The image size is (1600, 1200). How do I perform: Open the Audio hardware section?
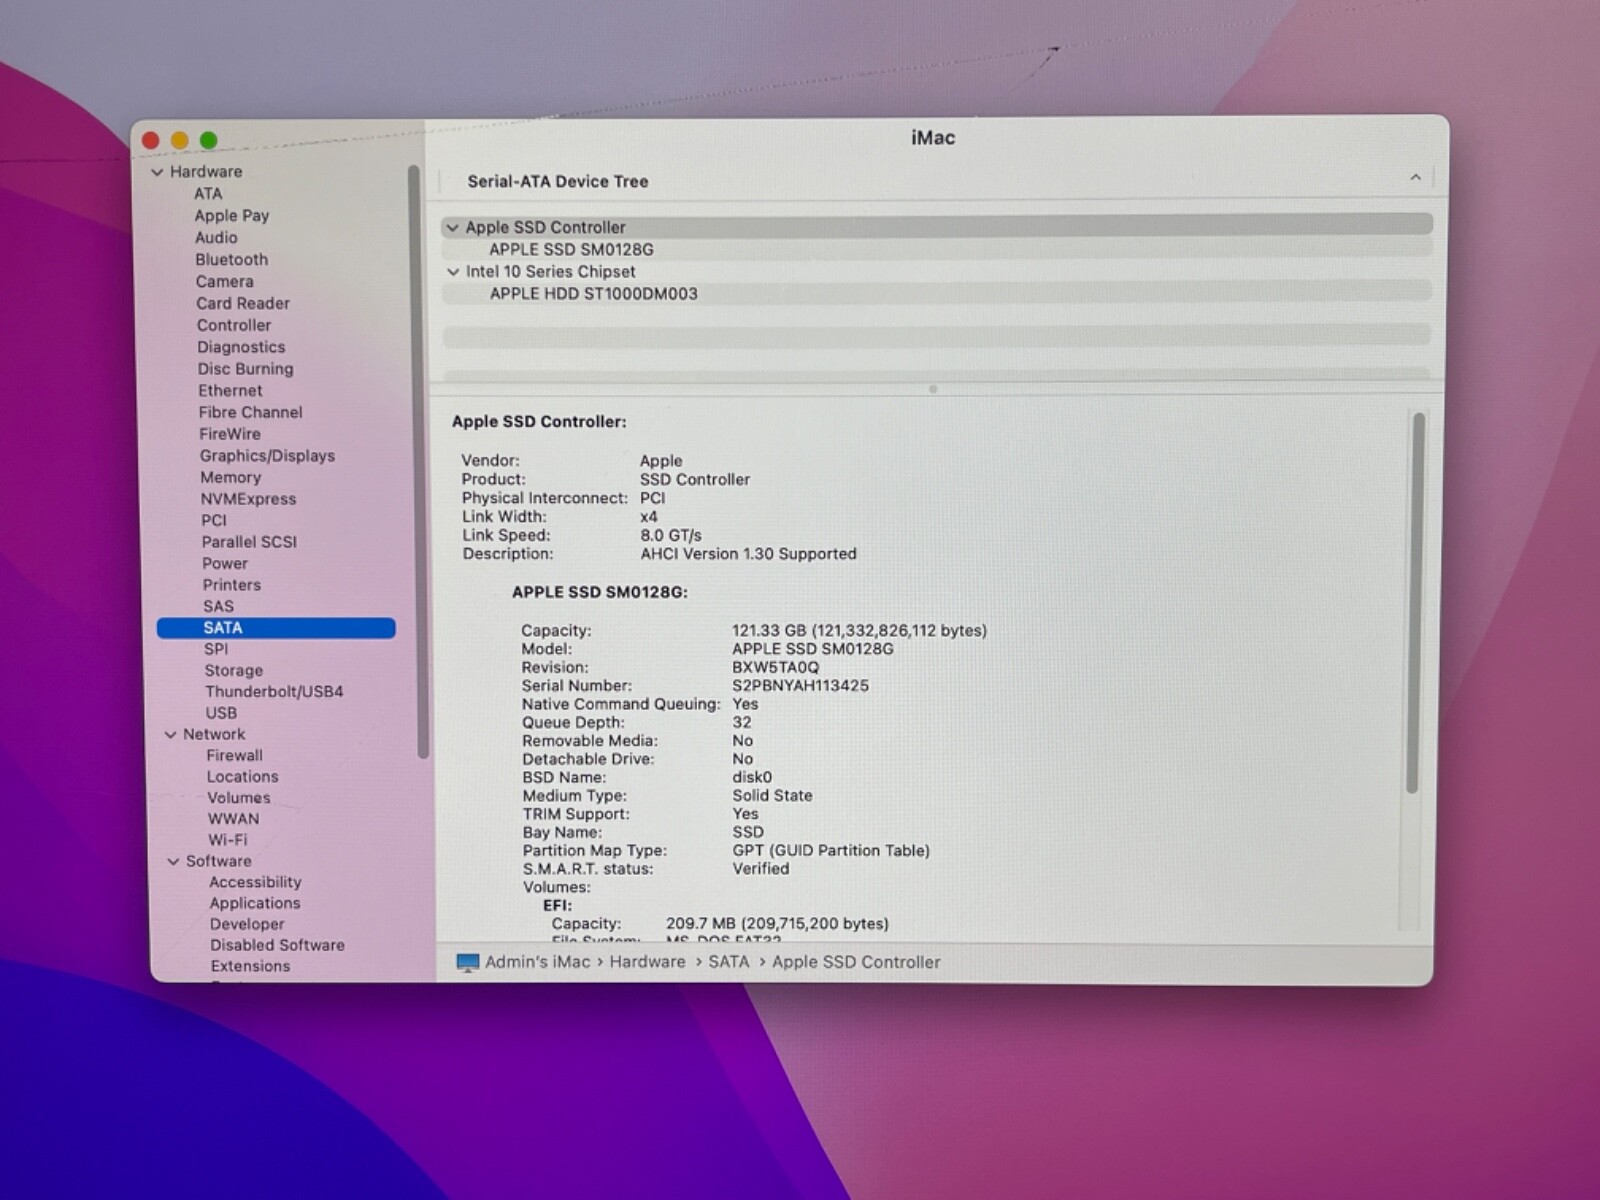coord(216,238)
